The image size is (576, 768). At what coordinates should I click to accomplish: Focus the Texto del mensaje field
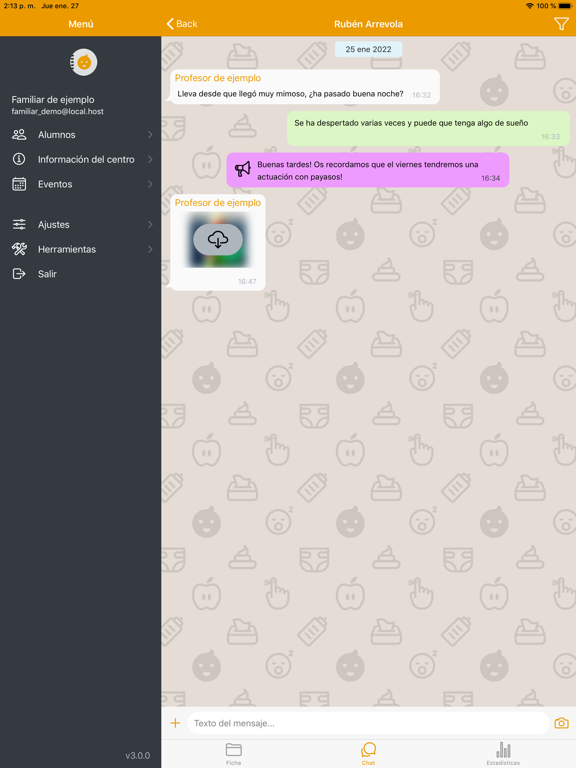click(368, 723)
